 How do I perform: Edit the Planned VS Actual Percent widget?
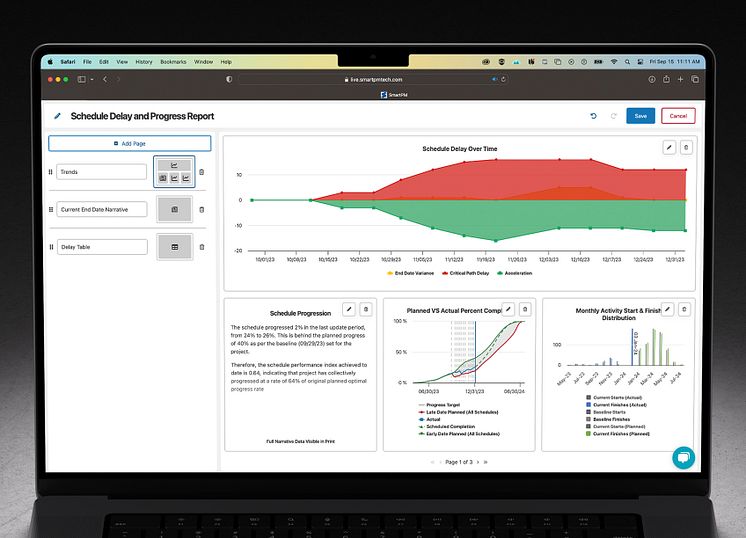[x=509, y=309]
